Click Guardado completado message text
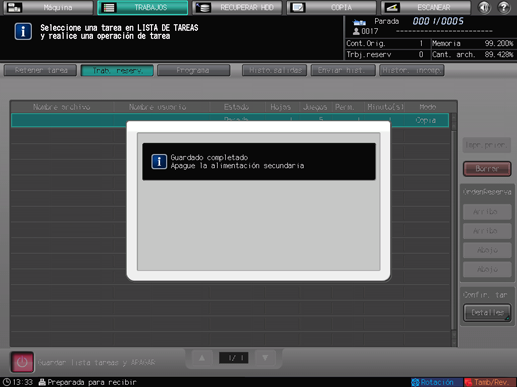This screenshot has width=517, height=387. 209,157
